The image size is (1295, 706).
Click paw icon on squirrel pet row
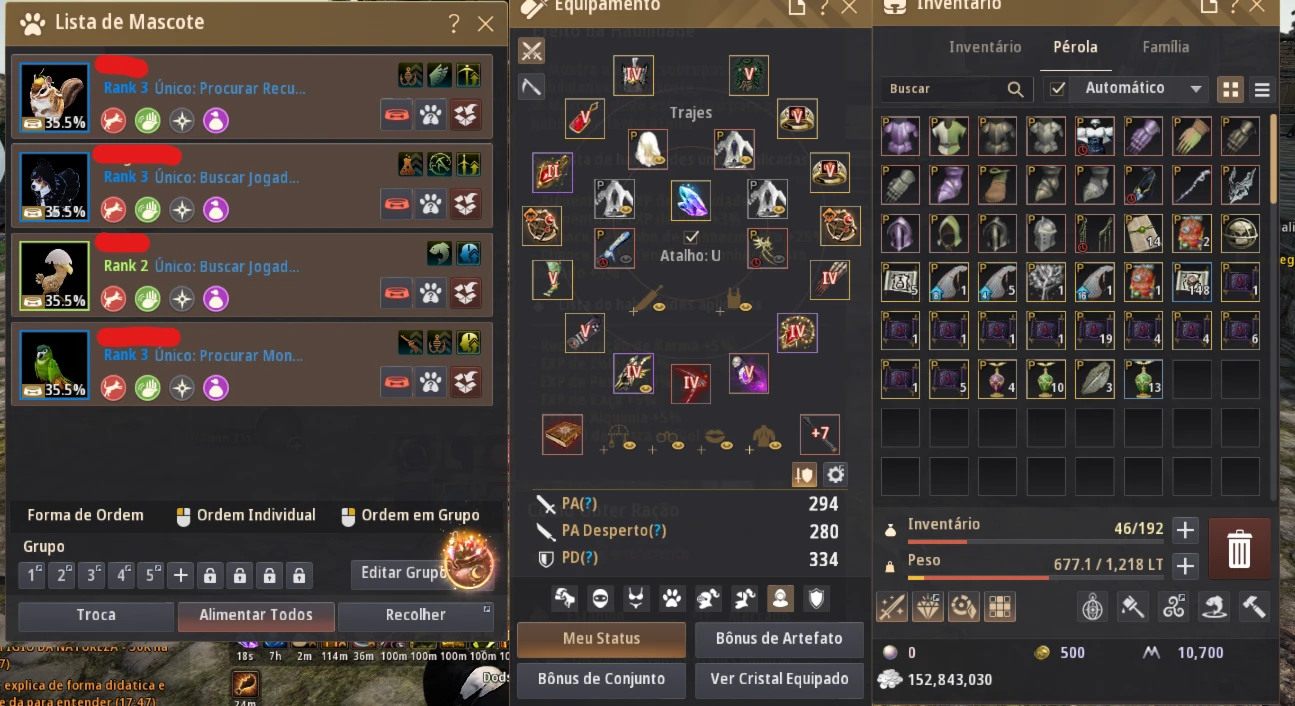(430, 116)
